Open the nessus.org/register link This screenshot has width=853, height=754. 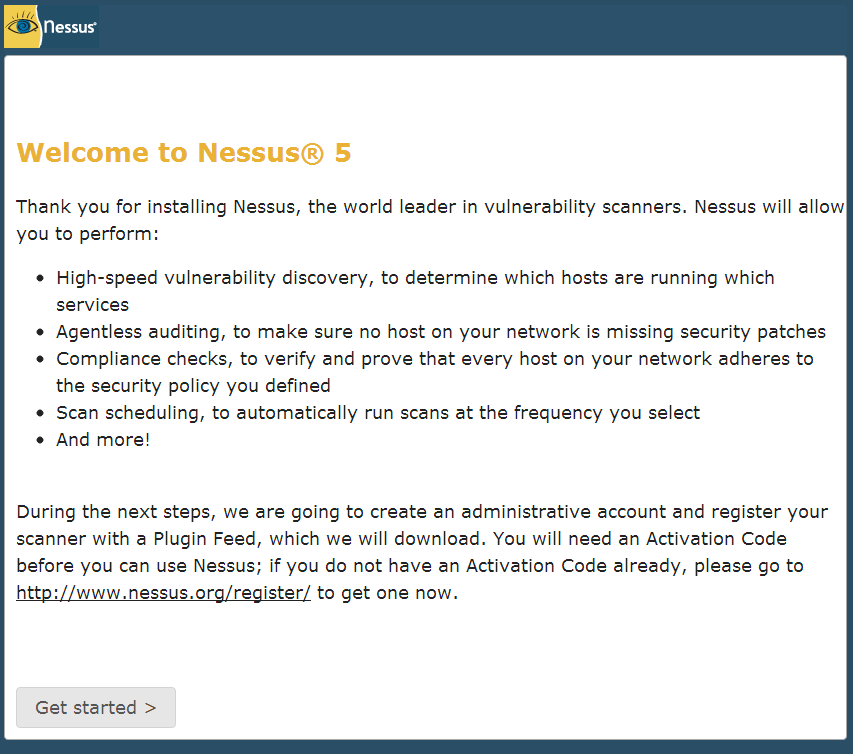pos(163,593)
